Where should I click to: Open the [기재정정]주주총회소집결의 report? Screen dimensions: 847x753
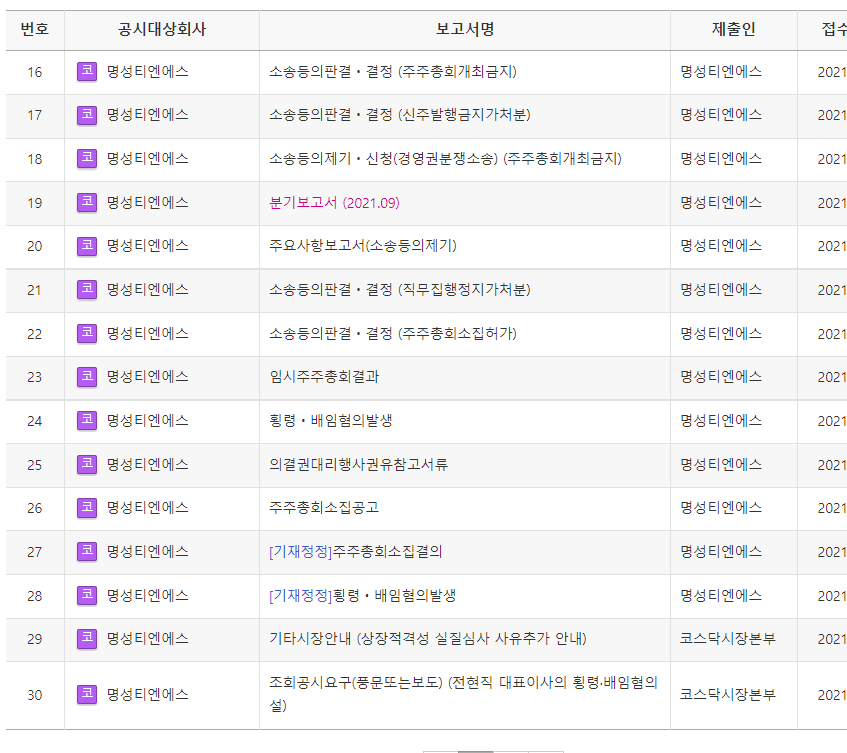pos(355,552)
